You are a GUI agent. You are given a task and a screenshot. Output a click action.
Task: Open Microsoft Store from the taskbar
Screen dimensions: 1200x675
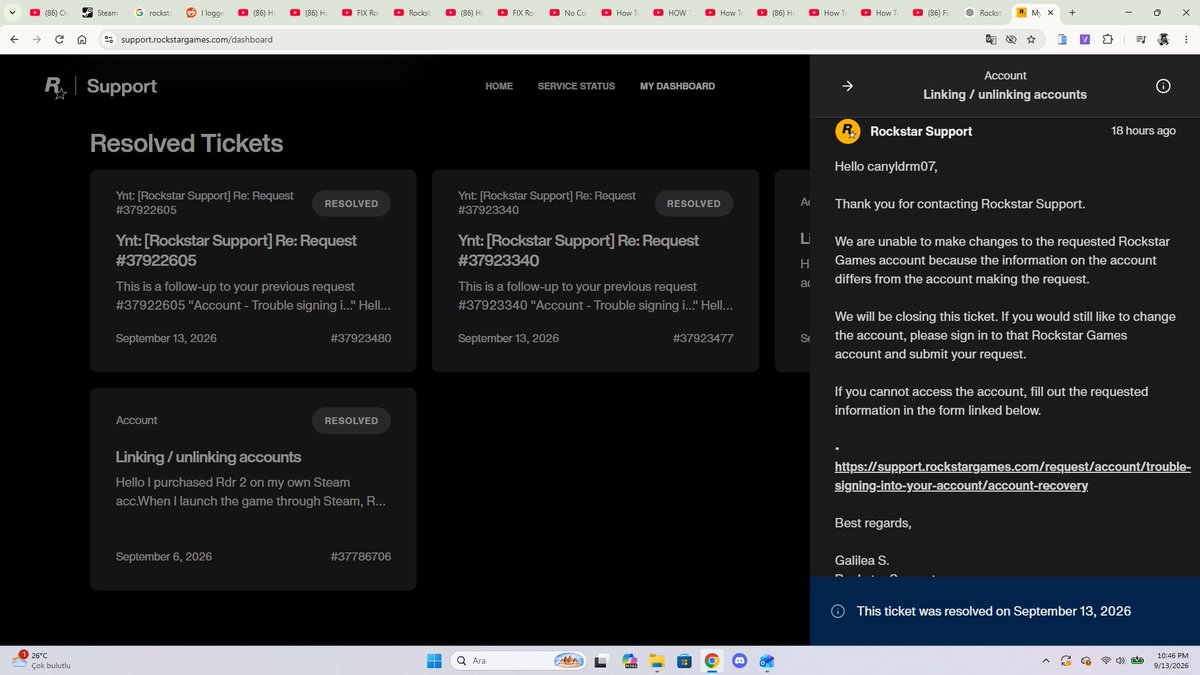tap(684, 661)
